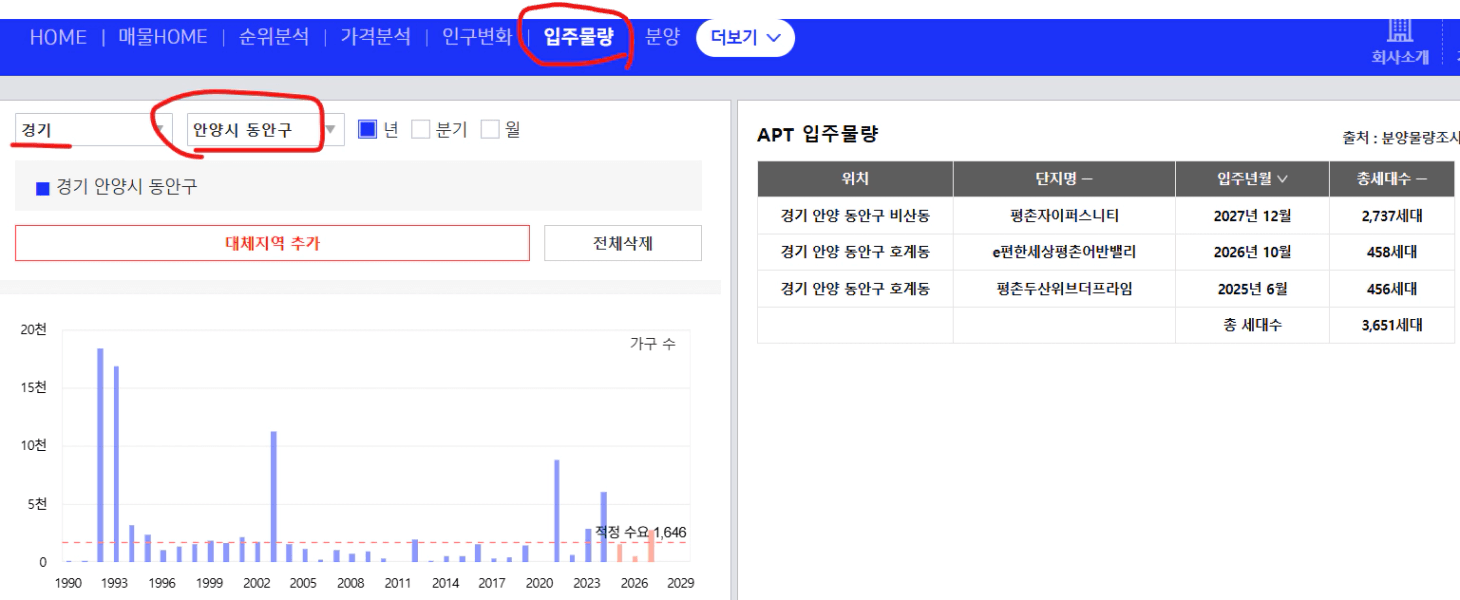Click the 2025년 6월 move-in date cell
Viewport: 1460px width, 600px height.
1252,289
